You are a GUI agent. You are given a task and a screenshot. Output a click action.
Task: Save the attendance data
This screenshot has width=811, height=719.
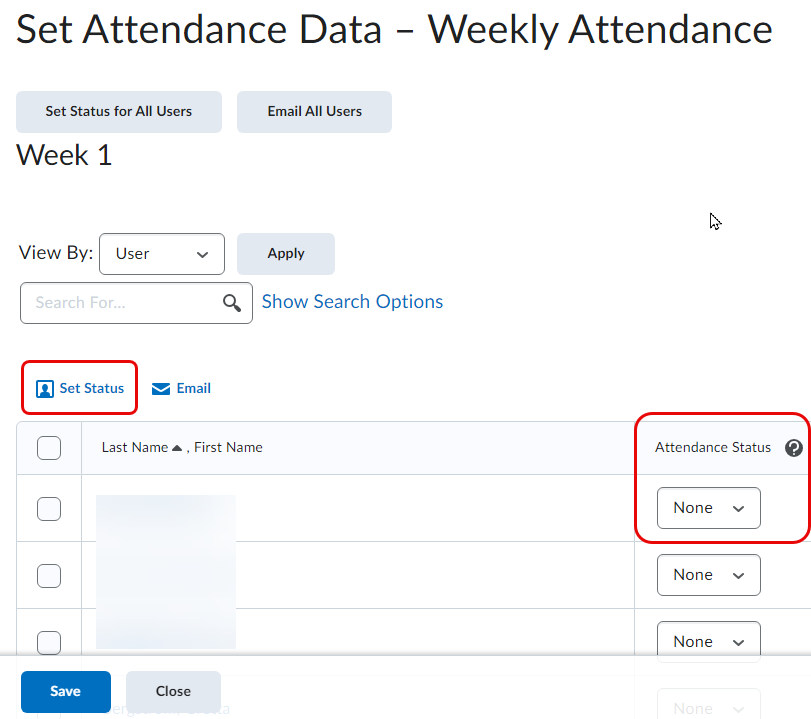[x=66, y=691]
